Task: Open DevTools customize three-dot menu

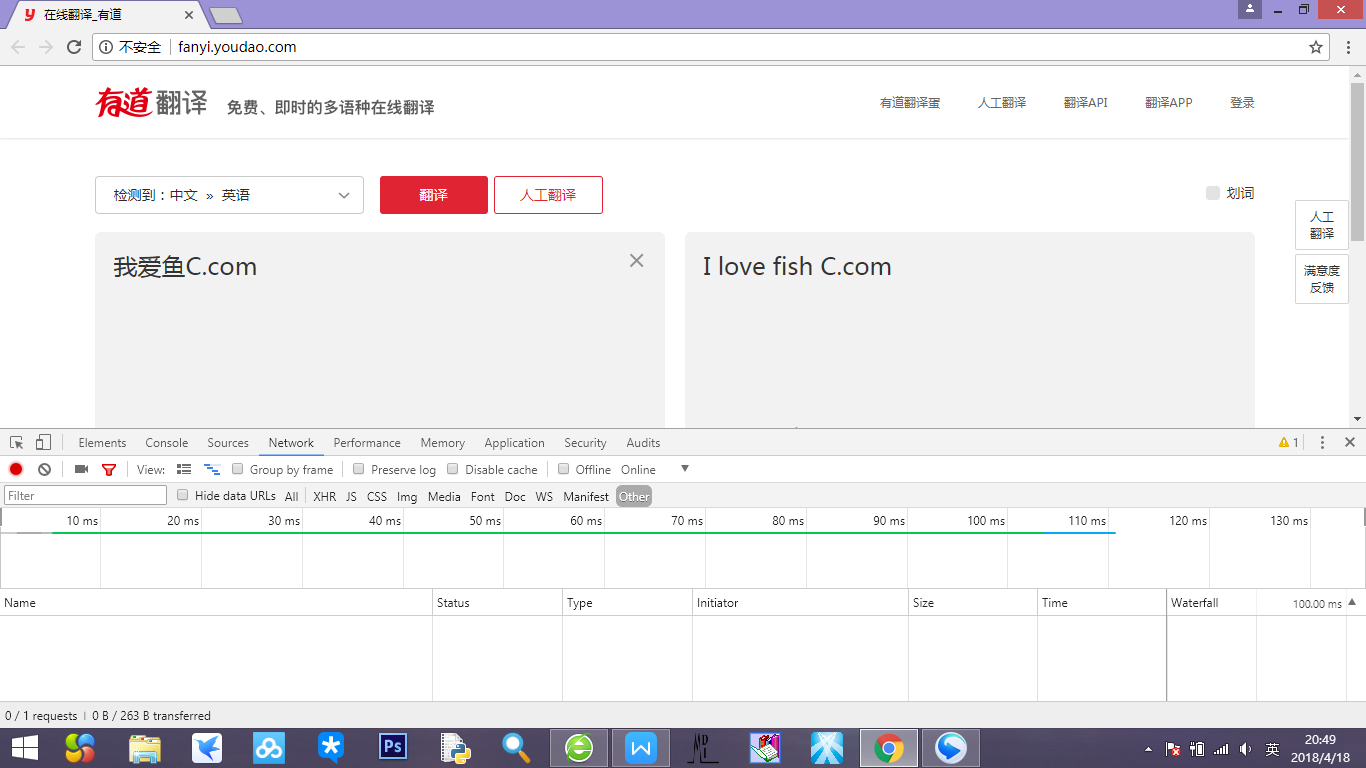Action: tap(1322, 442)
